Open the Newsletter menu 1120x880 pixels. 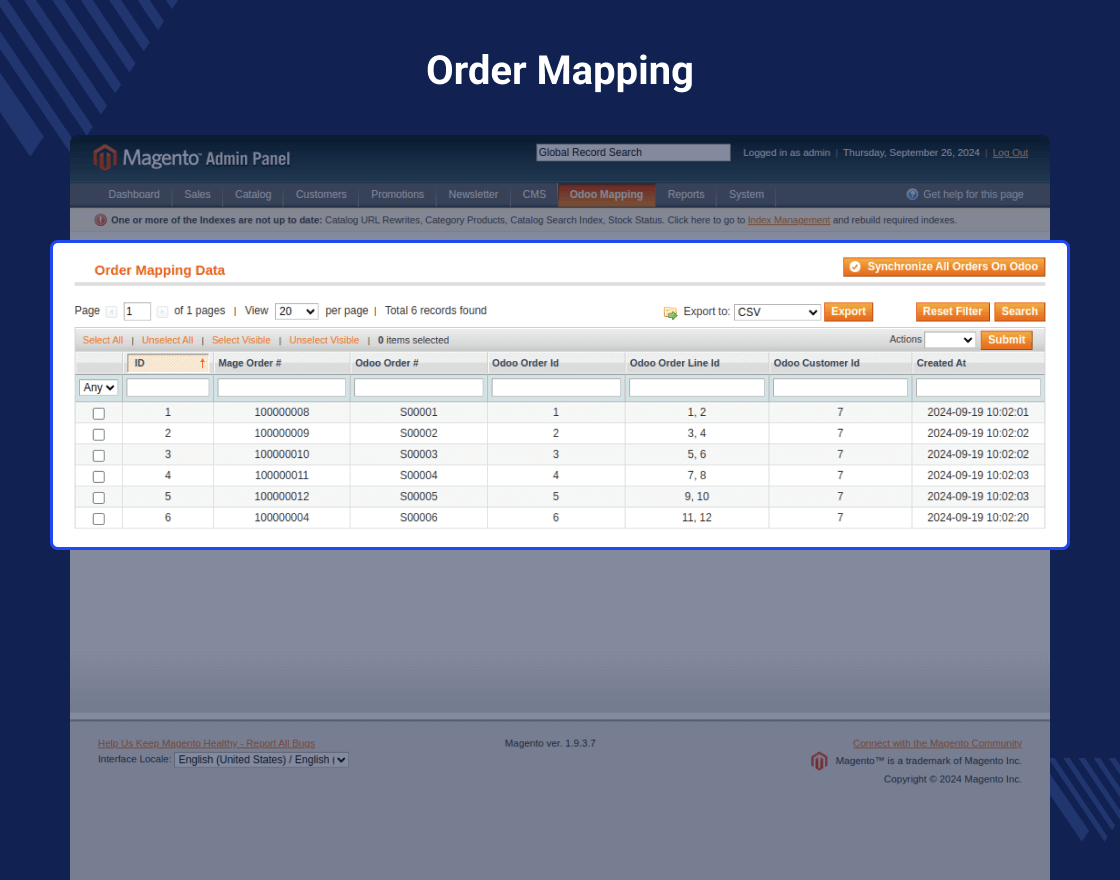tap(473, 194)
